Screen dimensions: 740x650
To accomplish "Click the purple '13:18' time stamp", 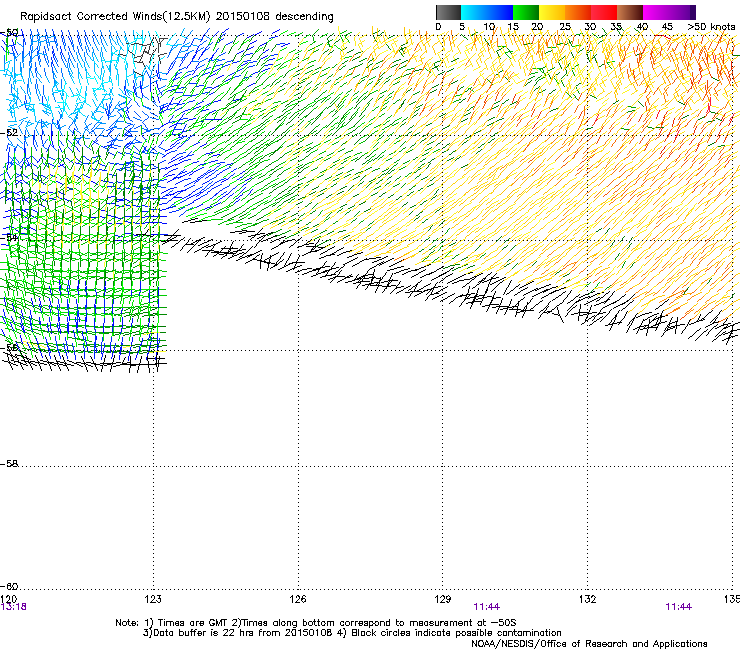I will [13, 607].
